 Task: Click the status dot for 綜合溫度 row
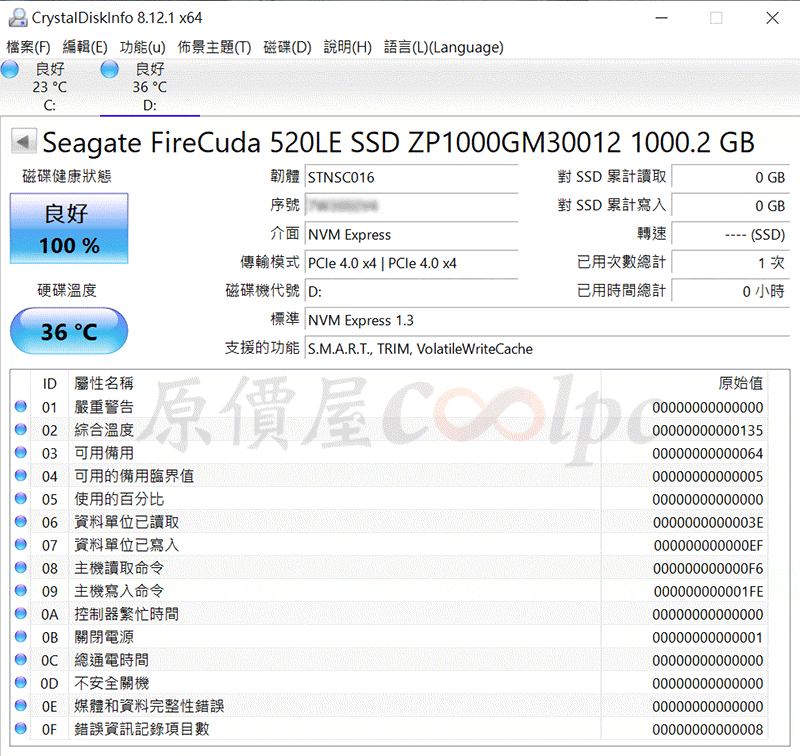coord(20,430)
